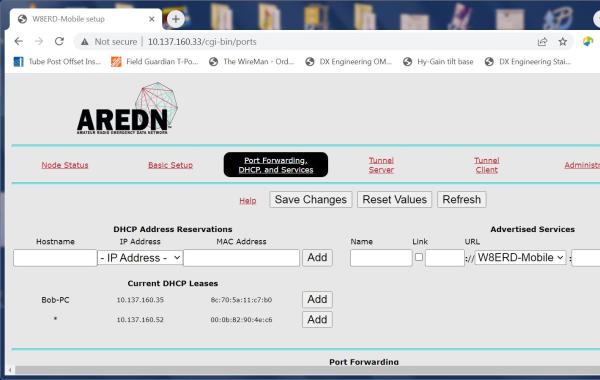Click the AREDN logo
The height and width of the screenshot is (380, 600).
[127, 109]
